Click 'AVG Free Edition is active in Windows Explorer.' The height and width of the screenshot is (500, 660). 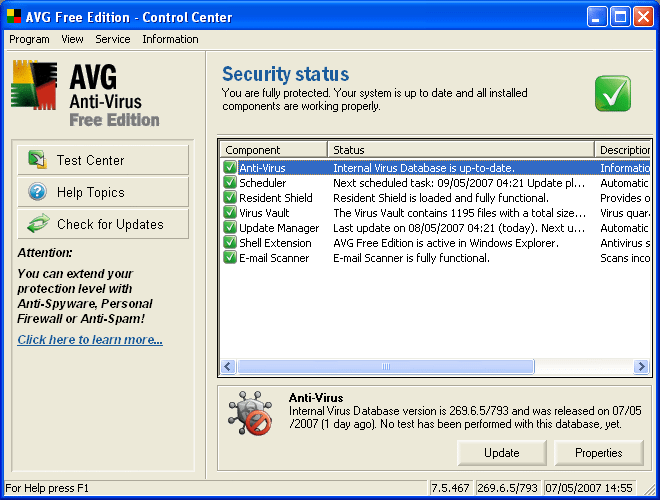(x=446, y=243)
